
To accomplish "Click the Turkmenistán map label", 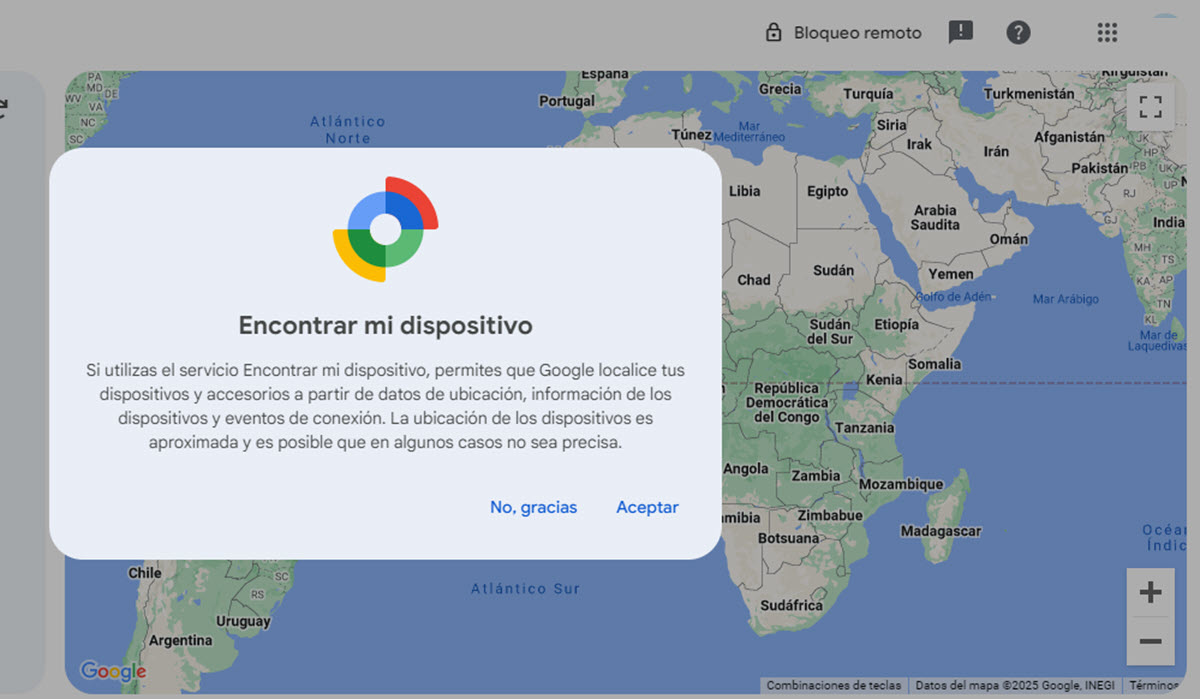I will point(1029,93).
